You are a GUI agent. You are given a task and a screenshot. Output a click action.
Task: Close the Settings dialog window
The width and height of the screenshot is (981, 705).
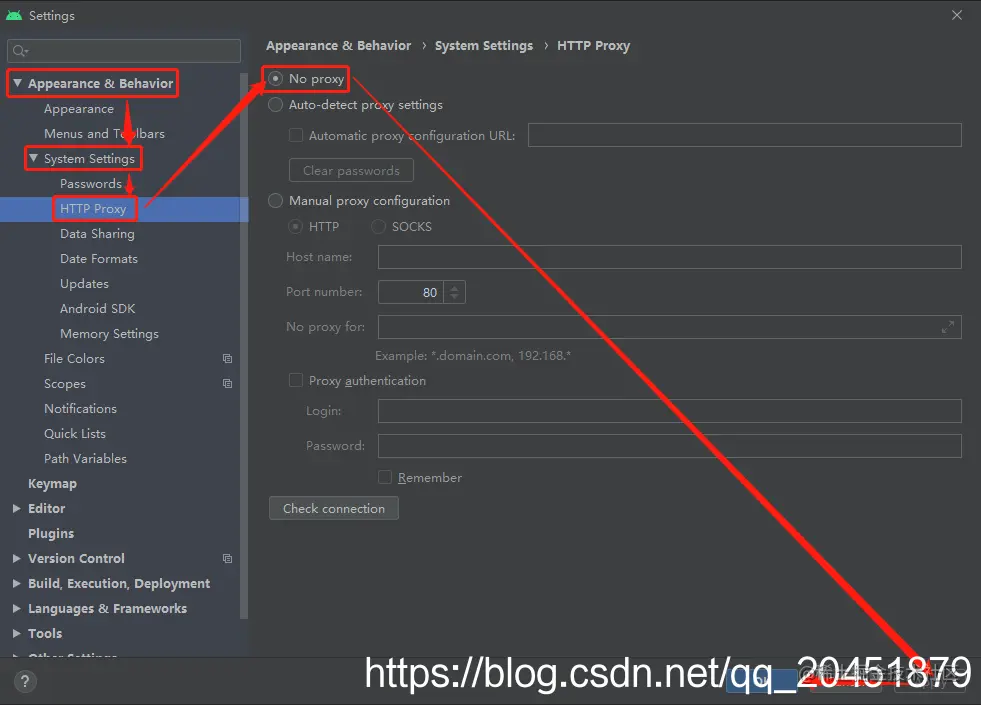pos(957,15)
